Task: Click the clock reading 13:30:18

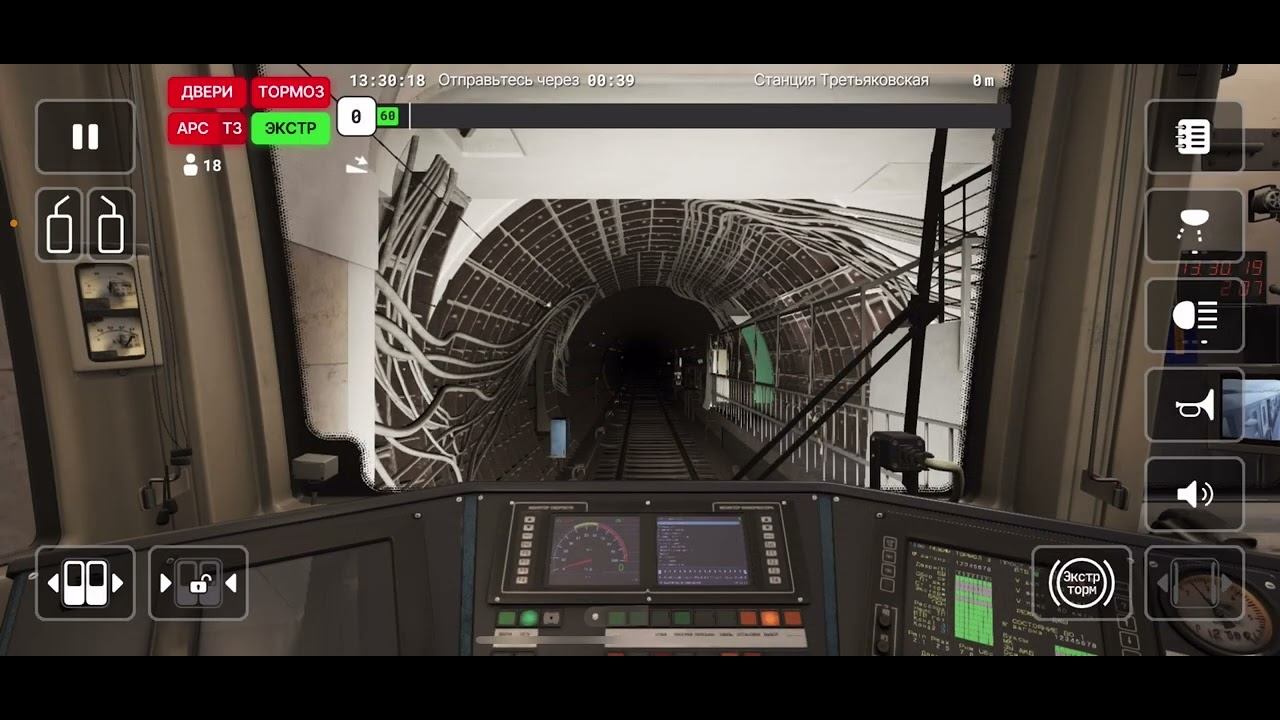Action: pos(387,80)
